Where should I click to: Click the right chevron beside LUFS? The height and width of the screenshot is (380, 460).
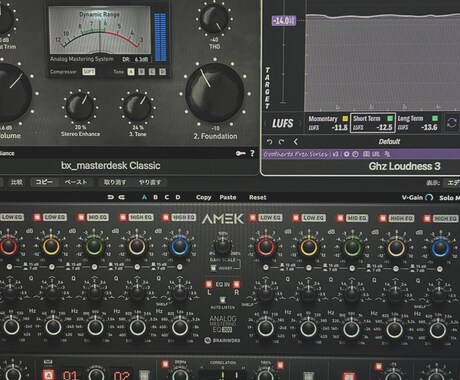click(x=300, y=123)
